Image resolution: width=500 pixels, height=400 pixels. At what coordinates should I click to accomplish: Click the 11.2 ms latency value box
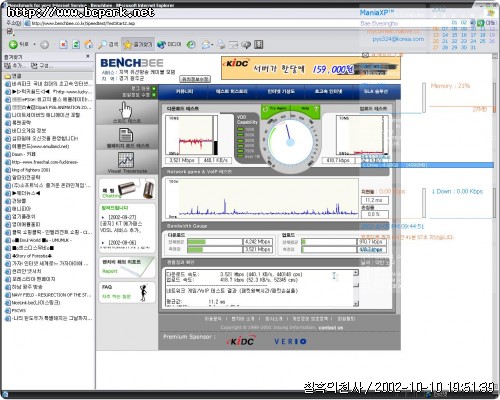pos(375,200)
